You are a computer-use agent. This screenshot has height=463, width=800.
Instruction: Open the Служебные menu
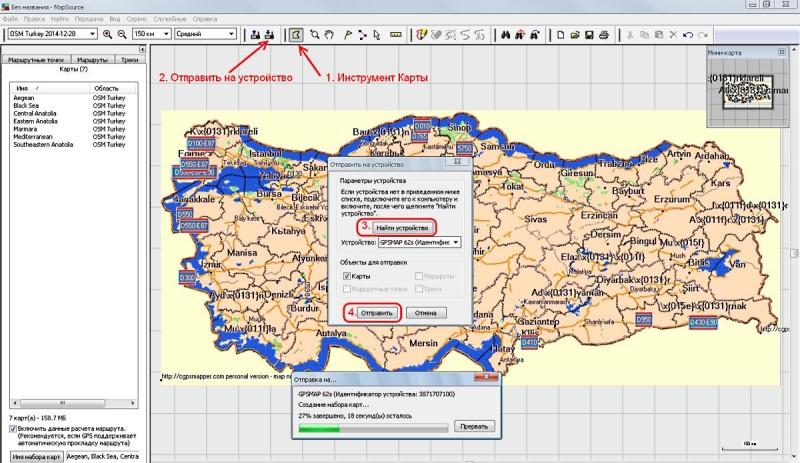[x=170, y=19]
